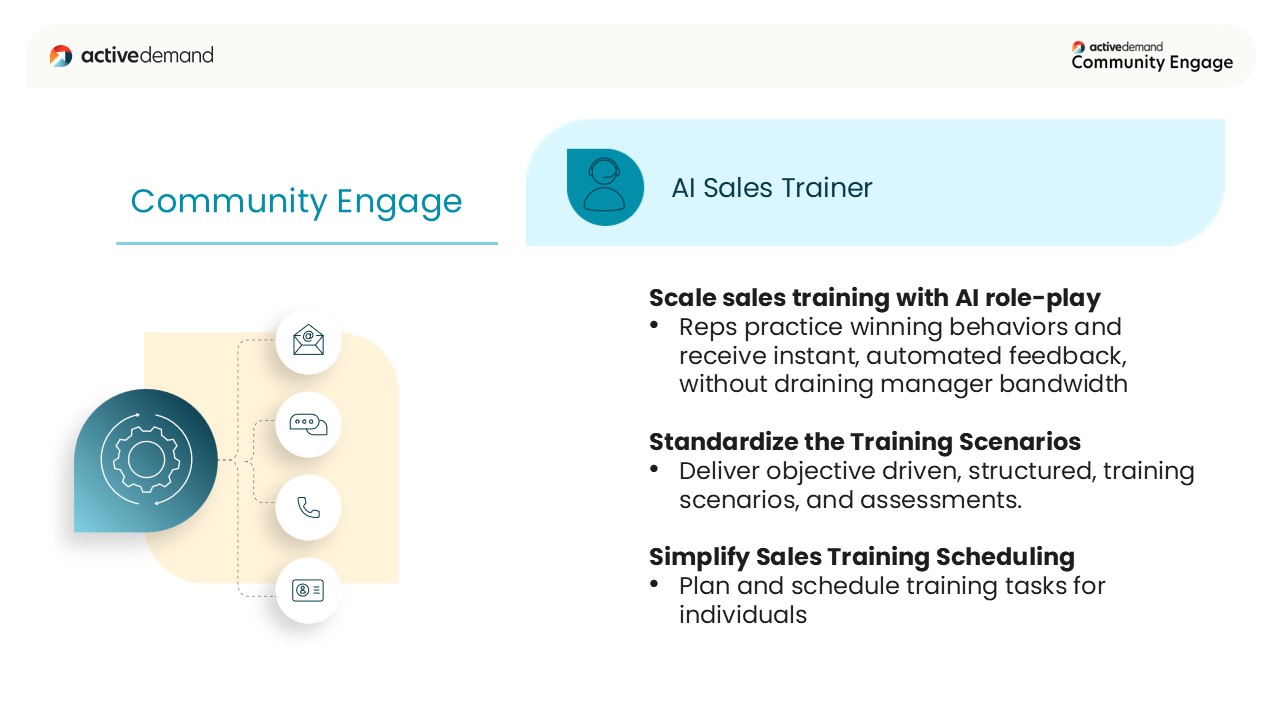Click the ActiveDemand logo at top left

coord(131,55)
